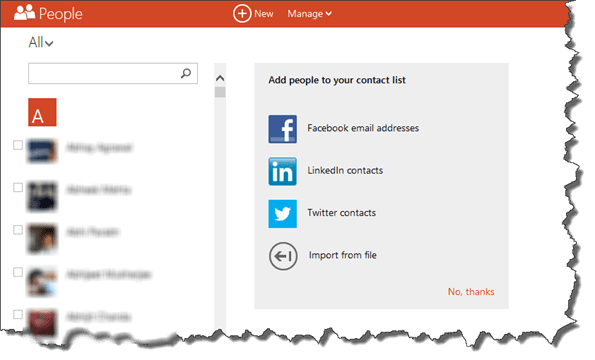This screenshot has width=595, height=360.
Task: Expand the All contacts filter dropdown
Action: [41, 42]
